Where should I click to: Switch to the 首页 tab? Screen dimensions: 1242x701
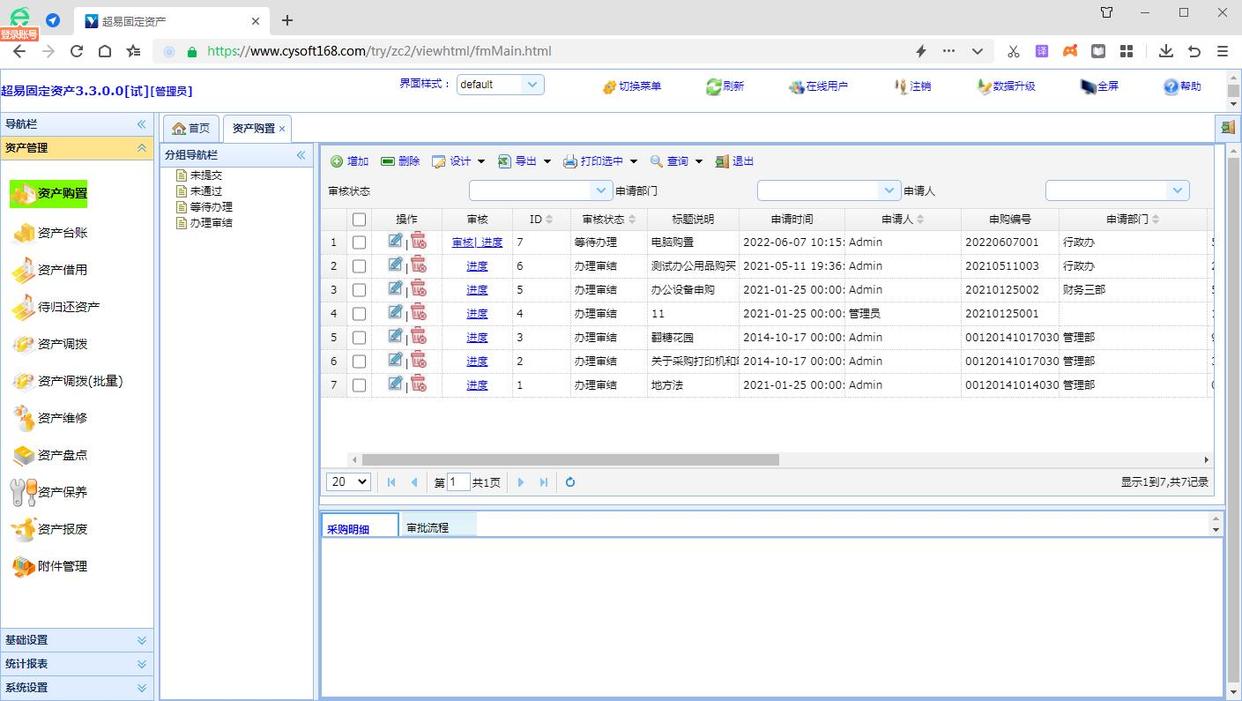[x=191, y=128]
